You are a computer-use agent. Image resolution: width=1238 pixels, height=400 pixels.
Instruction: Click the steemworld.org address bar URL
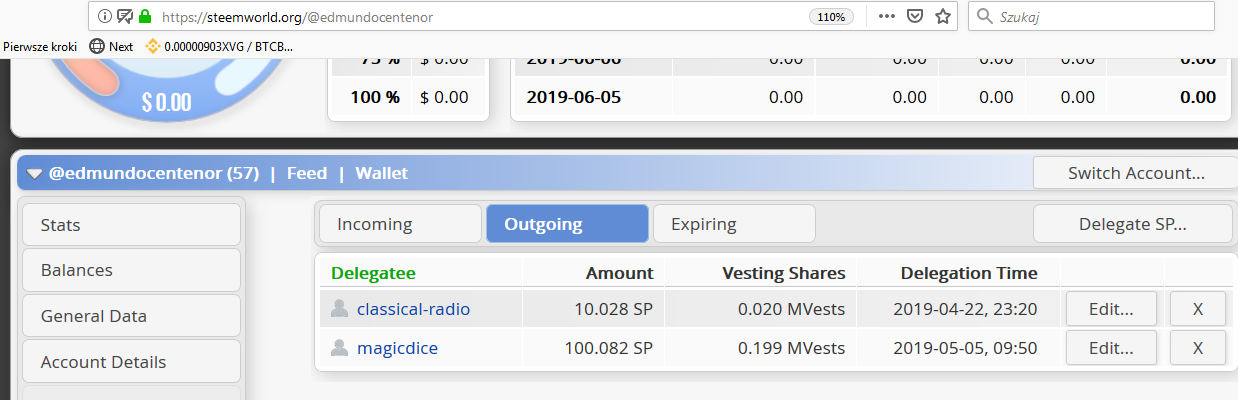(297, 17)
